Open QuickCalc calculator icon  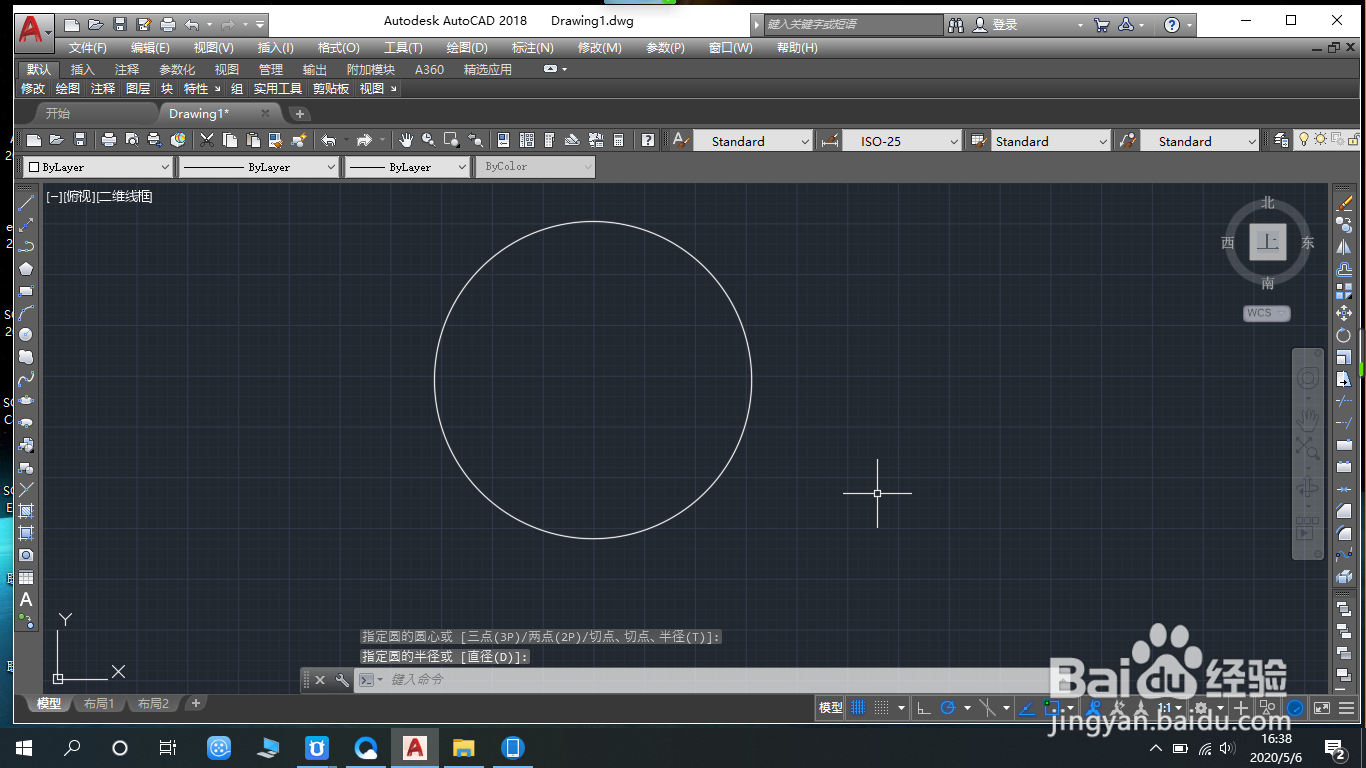pos(619,140)
